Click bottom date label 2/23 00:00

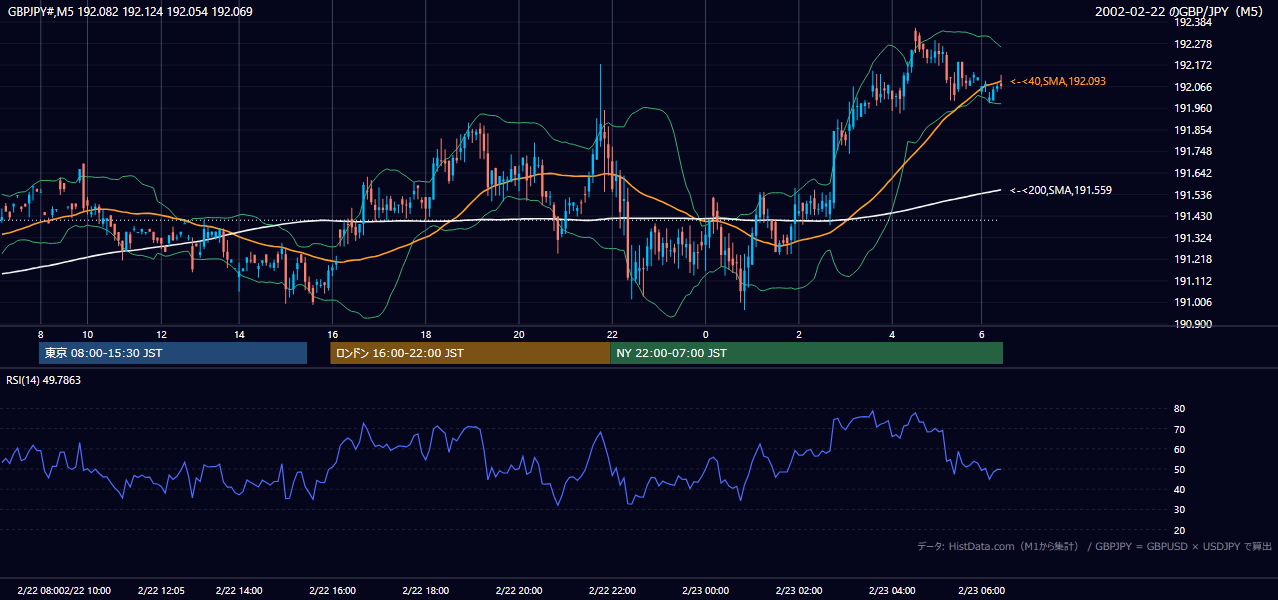(x=705, y=591)
